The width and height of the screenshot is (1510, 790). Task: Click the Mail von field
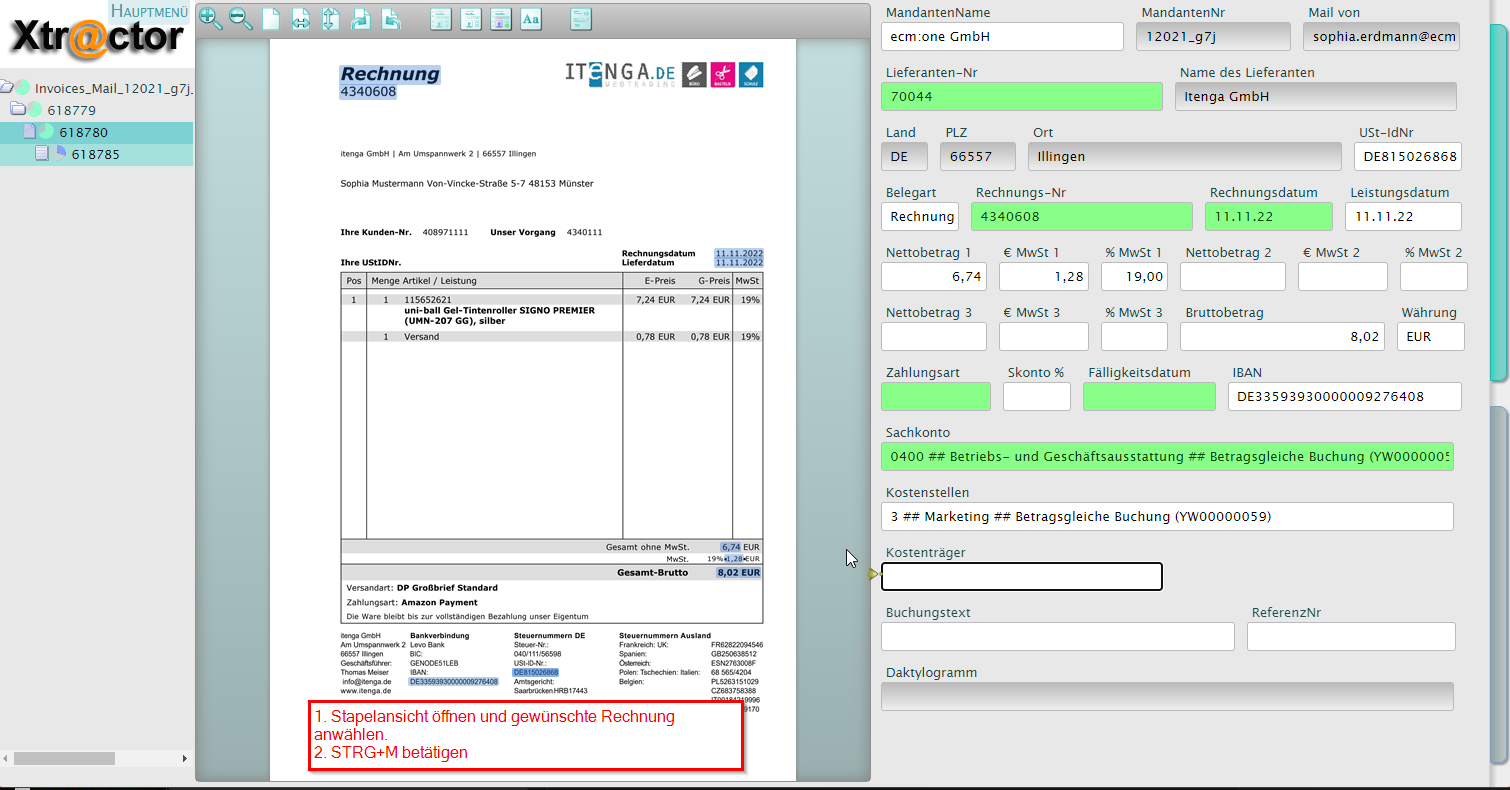[1381, 37]
